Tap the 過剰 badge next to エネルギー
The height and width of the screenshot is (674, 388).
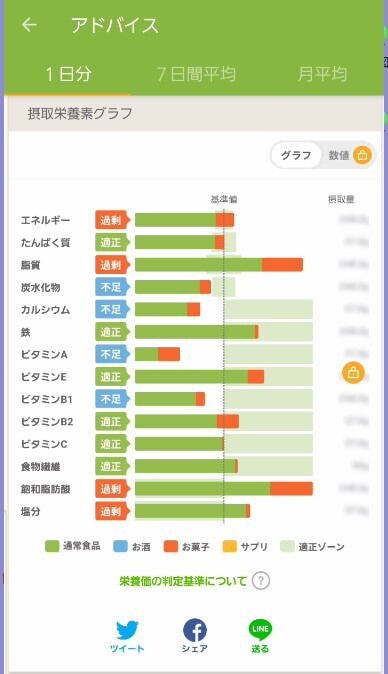(112, 220)
